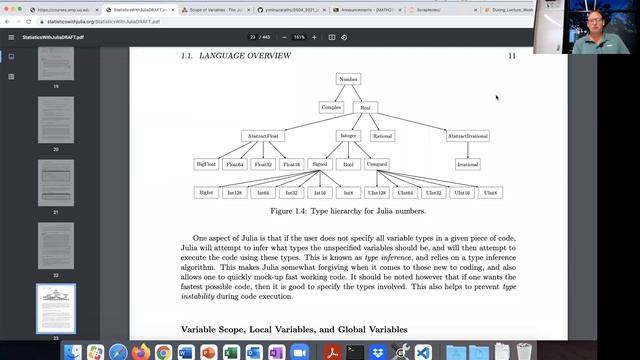Open PowerPoint from the dock

pyautogui.click(x=209, y=352)
